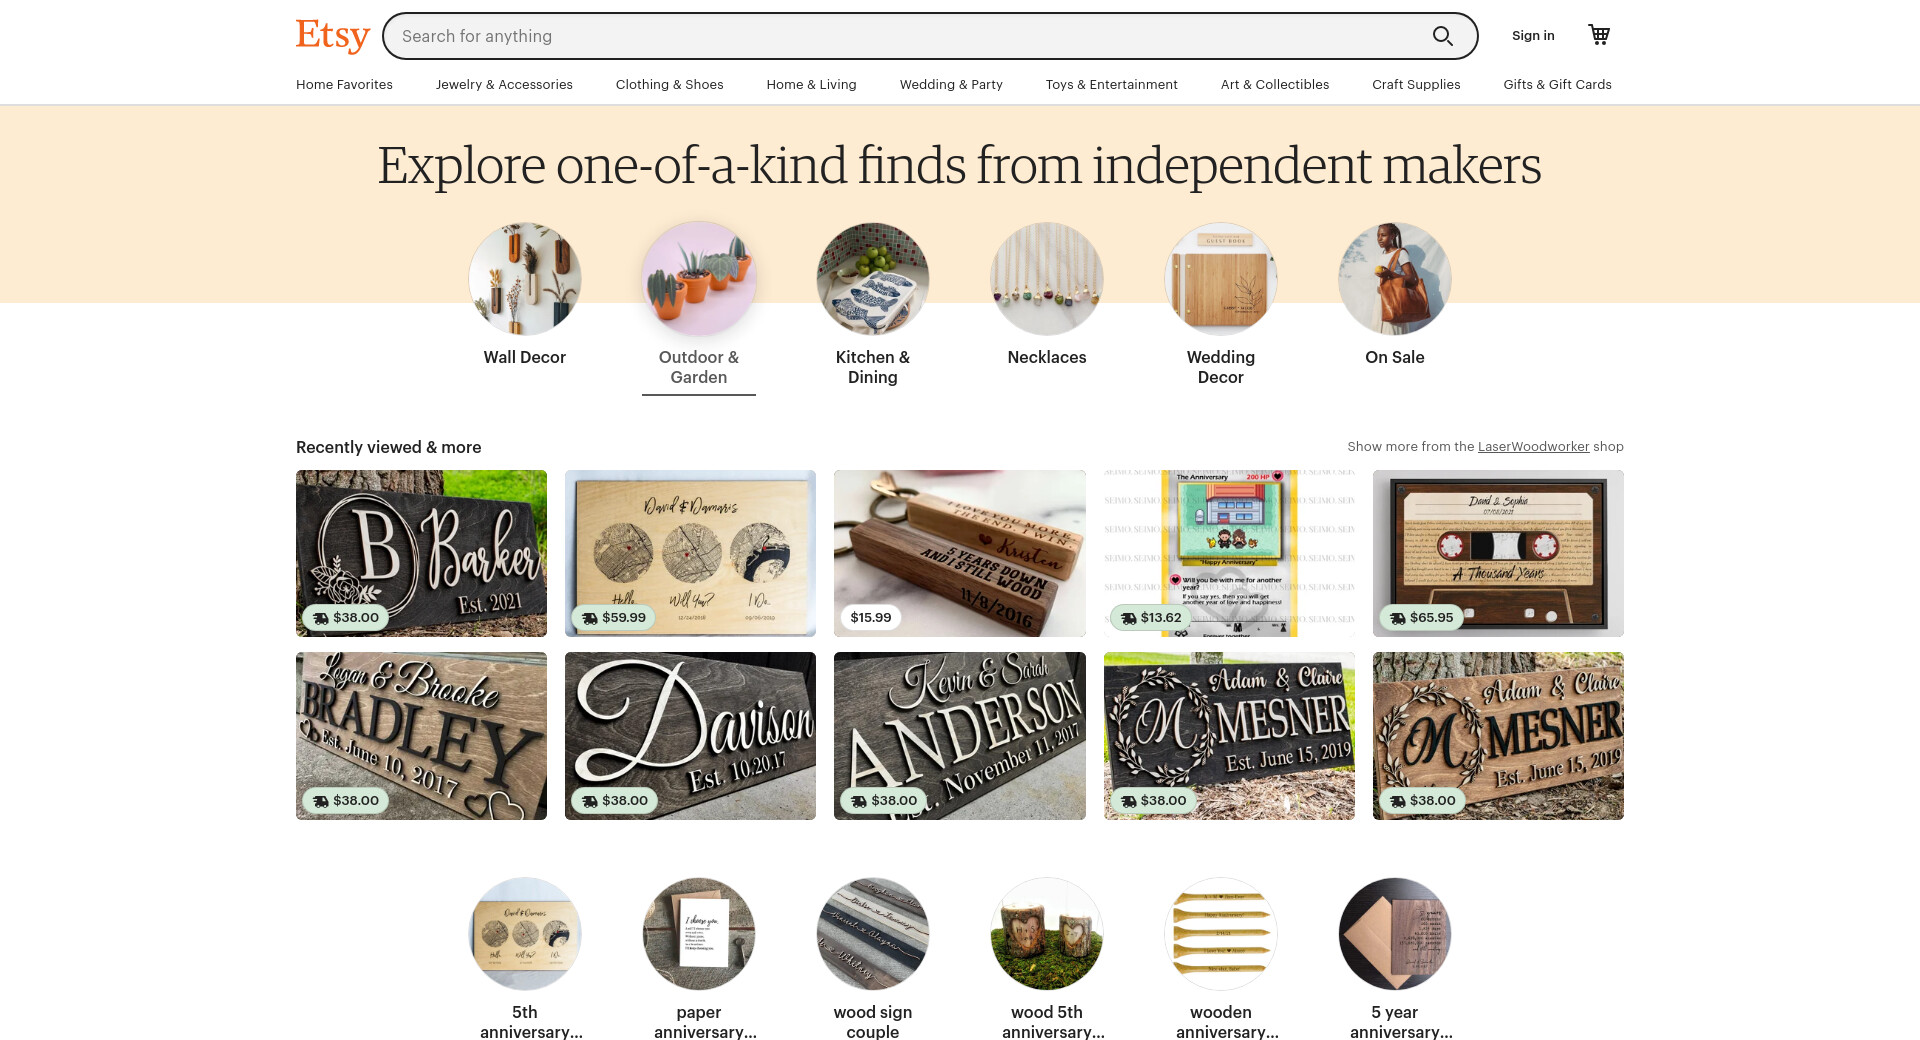Select the Outdoor & Garden succulent image
This screenshot has width=1920, height=1040.
699,279
